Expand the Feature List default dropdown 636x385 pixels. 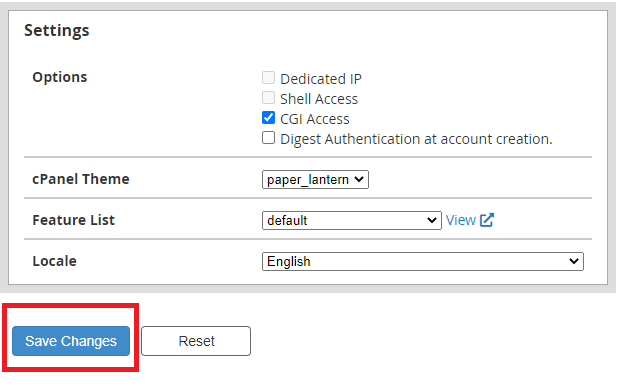pyautogui.click(x=352, y=220)
